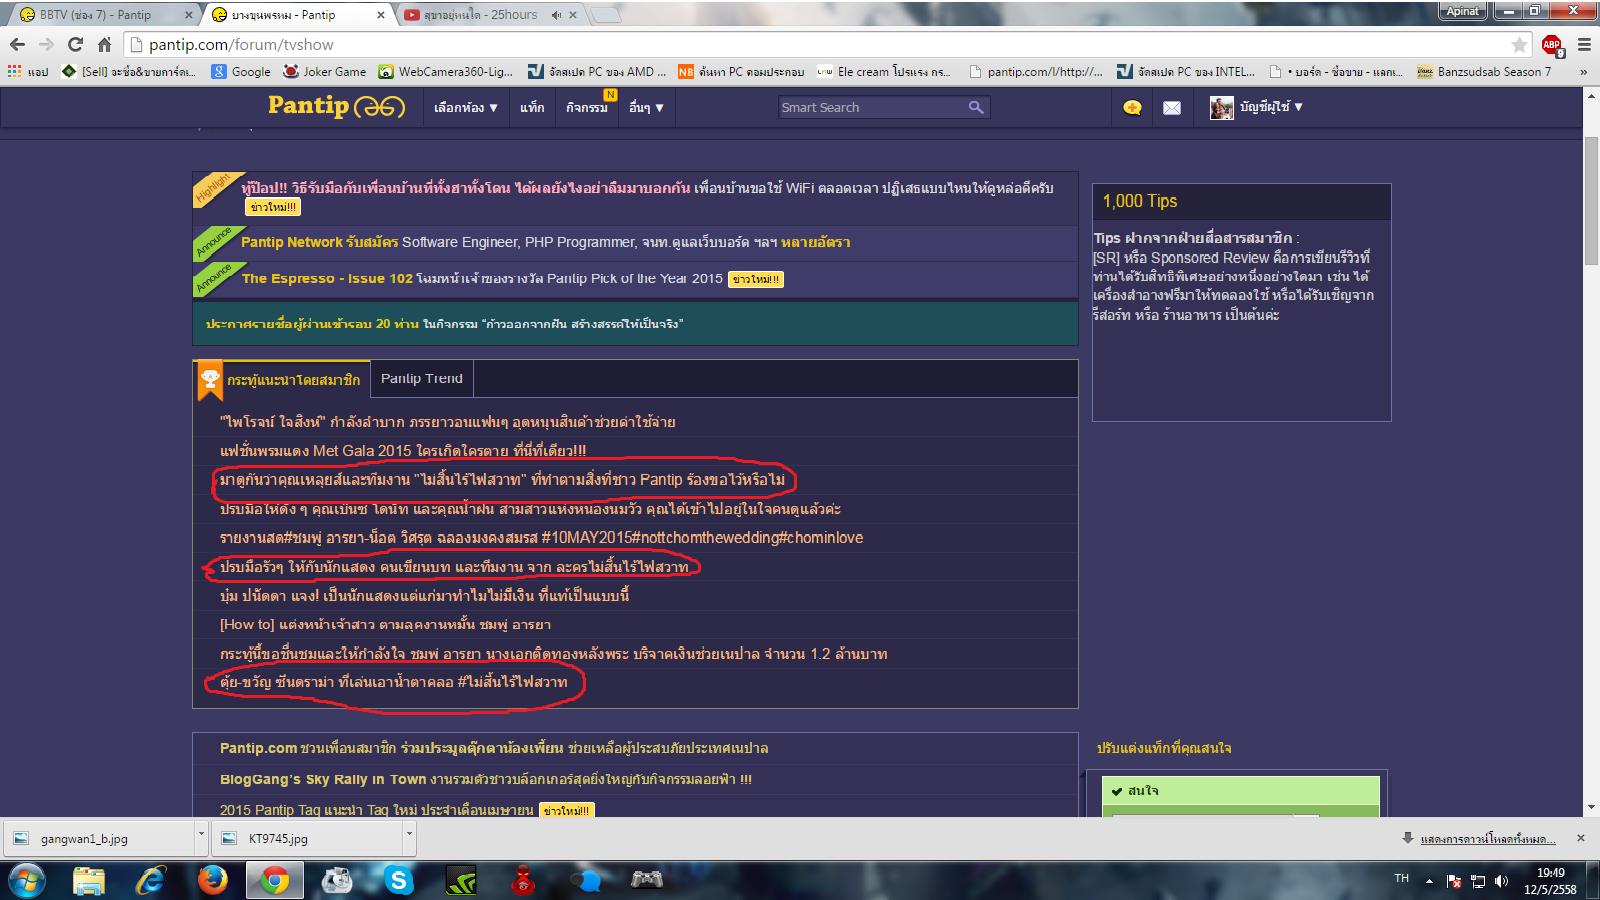The height and width of the screenshot is (900, 1600).
Task: Open BlogGang's Sky Rally in Town link
Action: pyautogui.click(x=486, y=779)
